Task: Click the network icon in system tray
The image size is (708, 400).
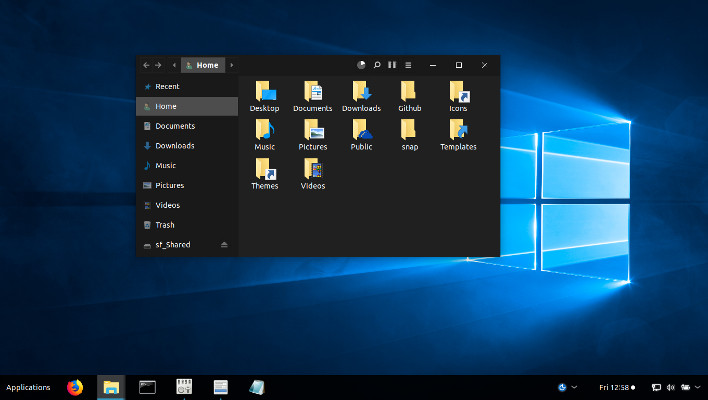Action: (656, 387)
